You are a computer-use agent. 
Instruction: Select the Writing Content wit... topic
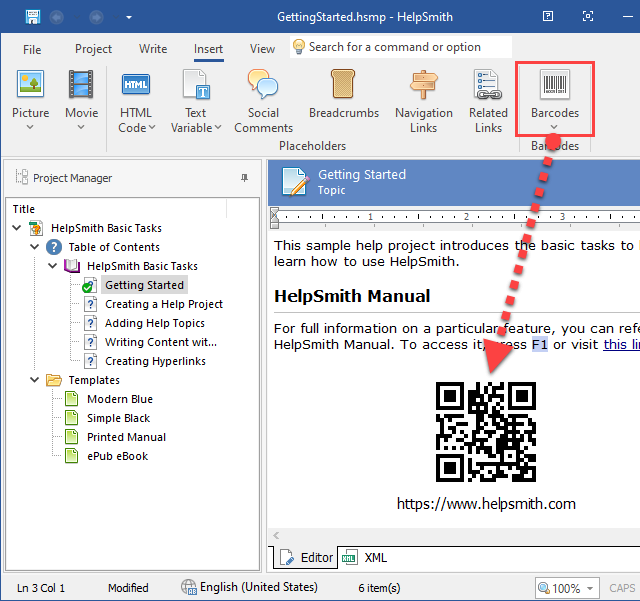161,342
